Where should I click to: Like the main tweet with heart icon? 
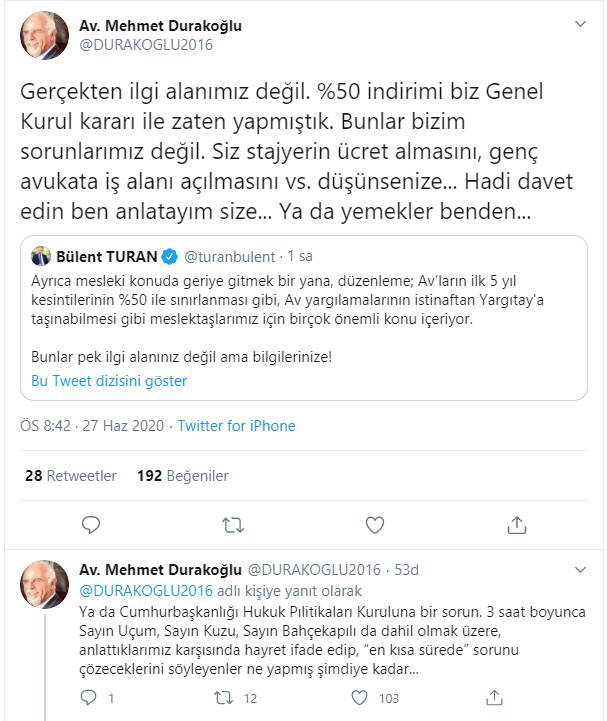coord(375,524)
